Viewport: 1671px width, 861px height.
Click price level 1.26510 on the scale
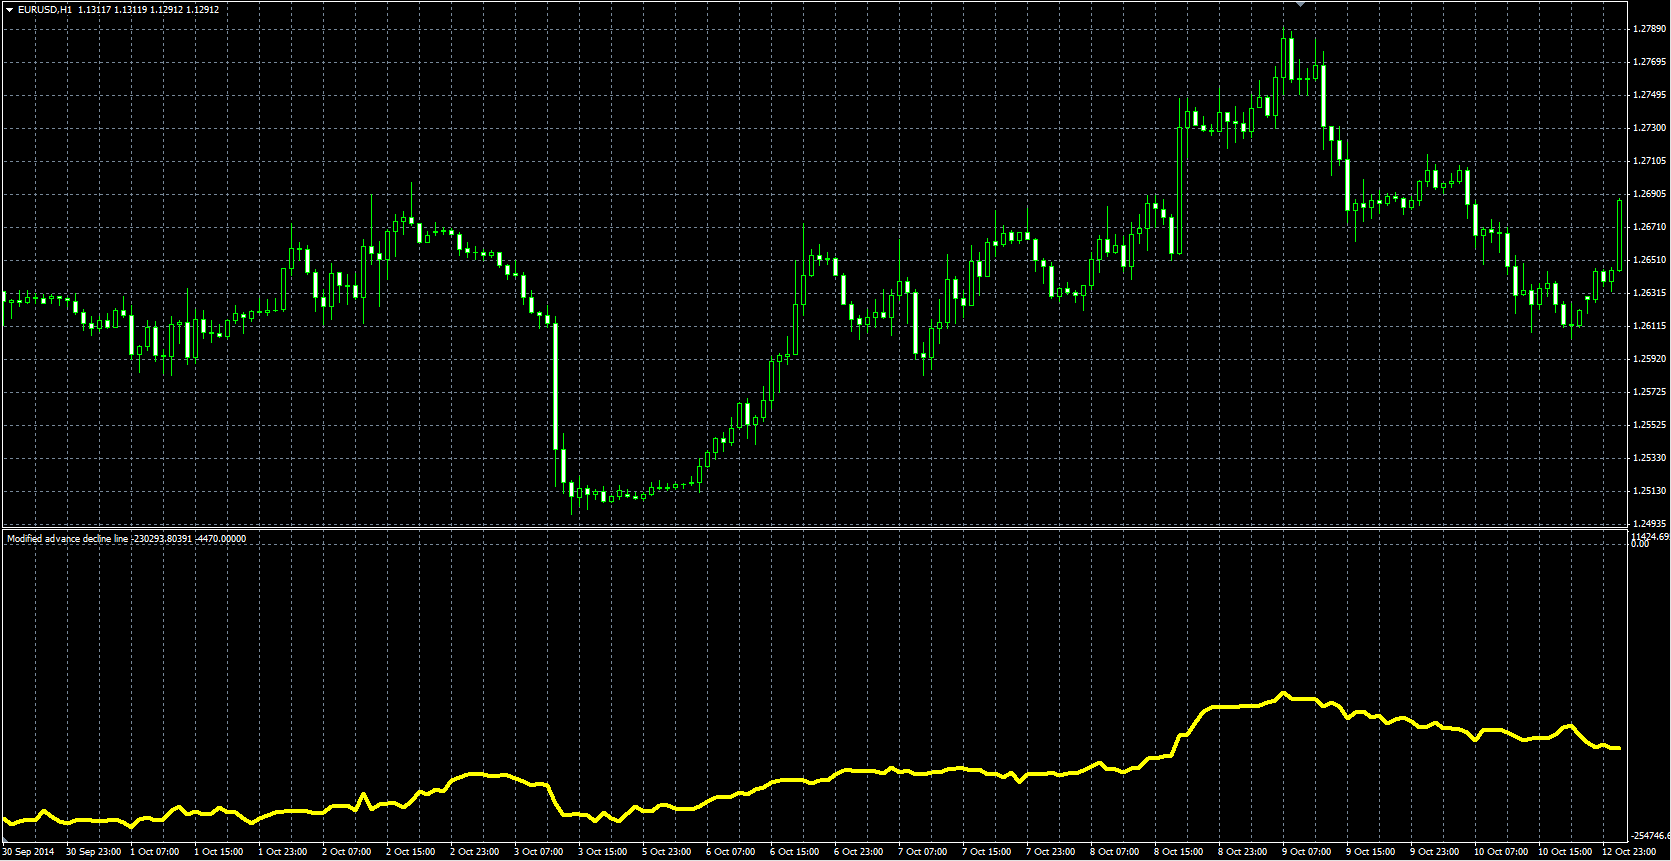(x=1649, y=260)
